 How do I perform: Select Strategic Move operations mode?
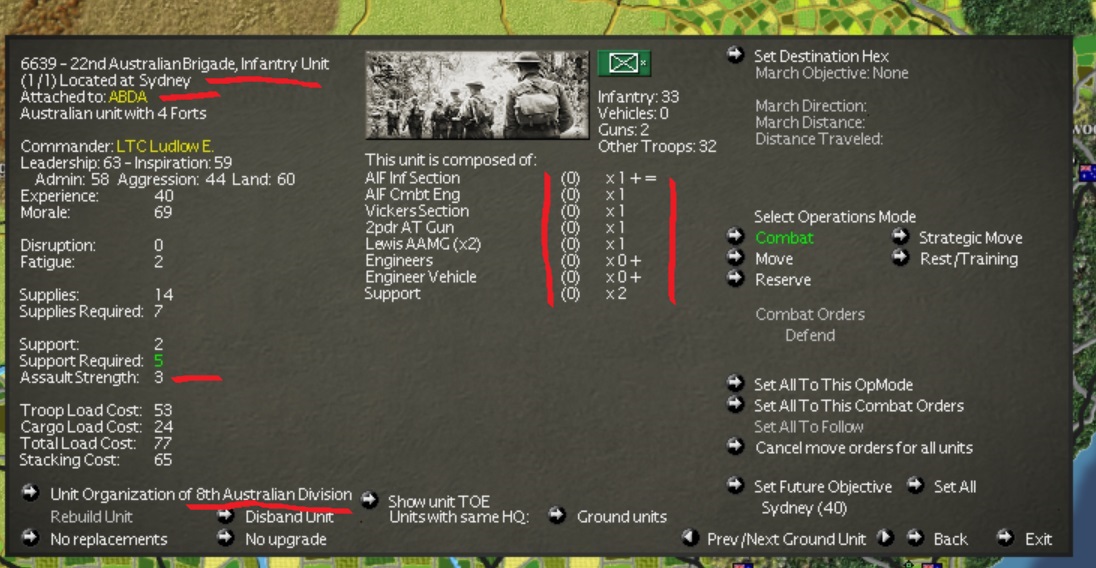pos(970,238)
